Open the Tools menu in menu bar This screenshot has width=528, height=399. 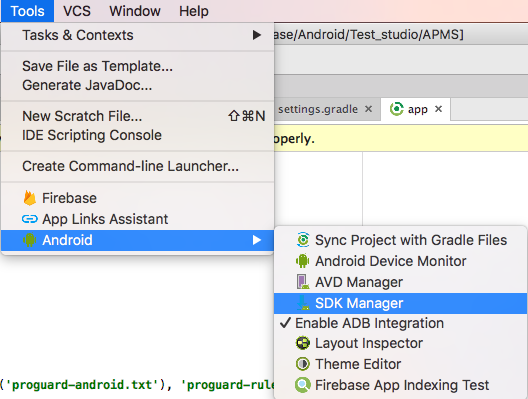click(x=27, y=11)
